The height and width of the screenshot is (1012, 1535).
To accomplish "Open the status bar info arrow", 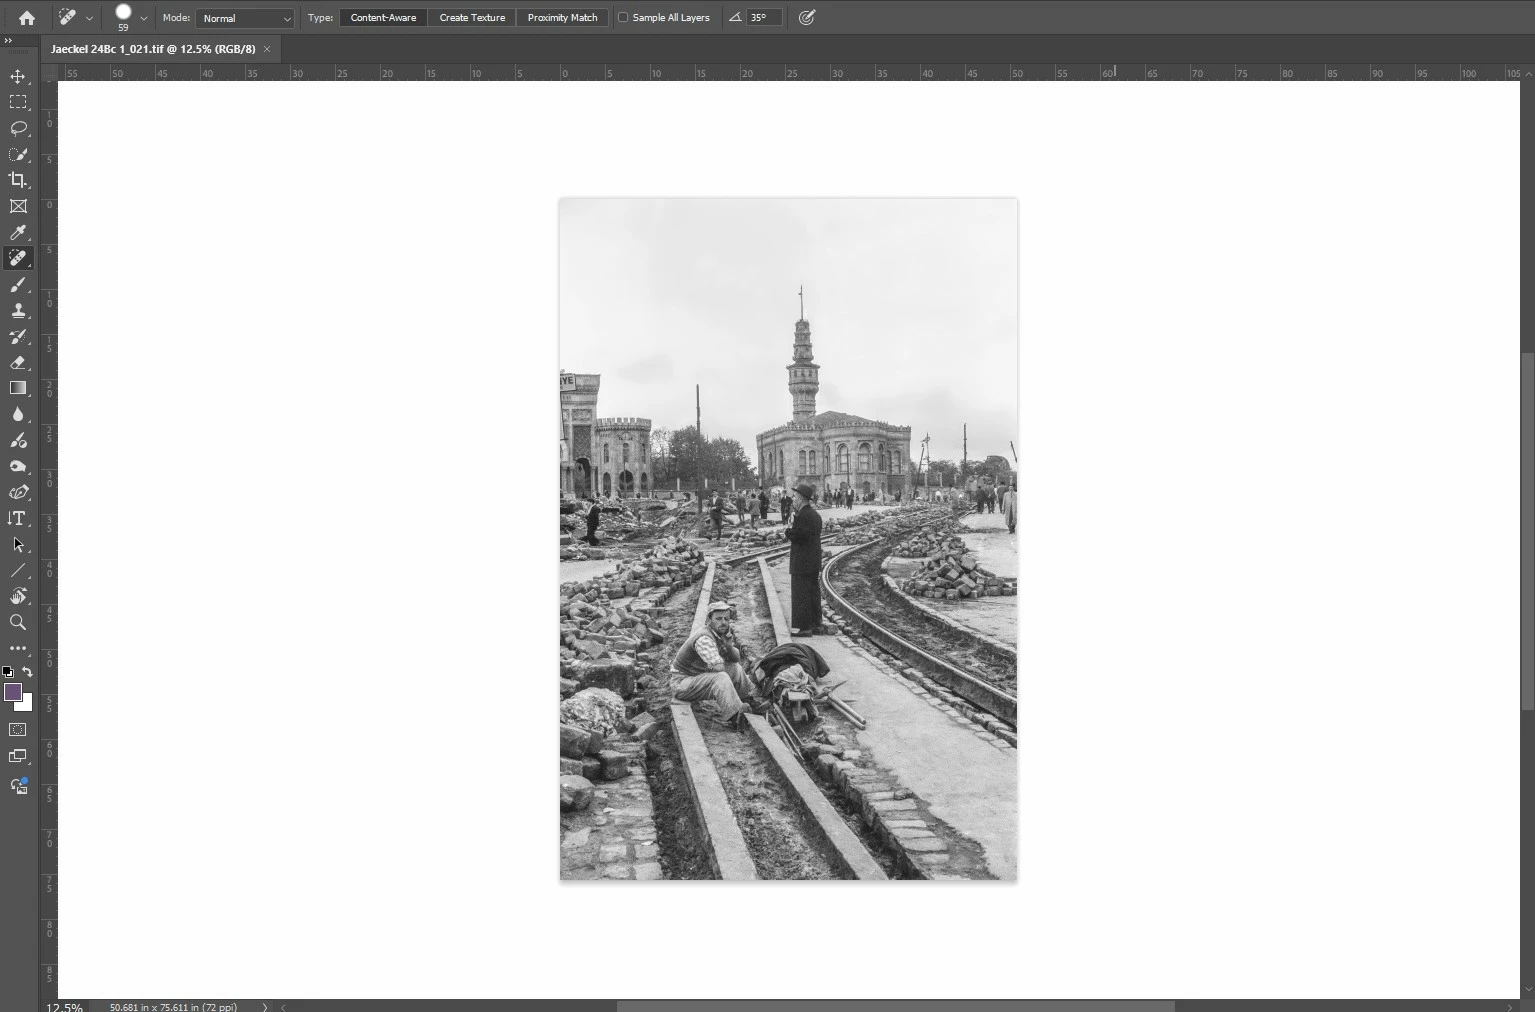I will tap(265, 1007).
